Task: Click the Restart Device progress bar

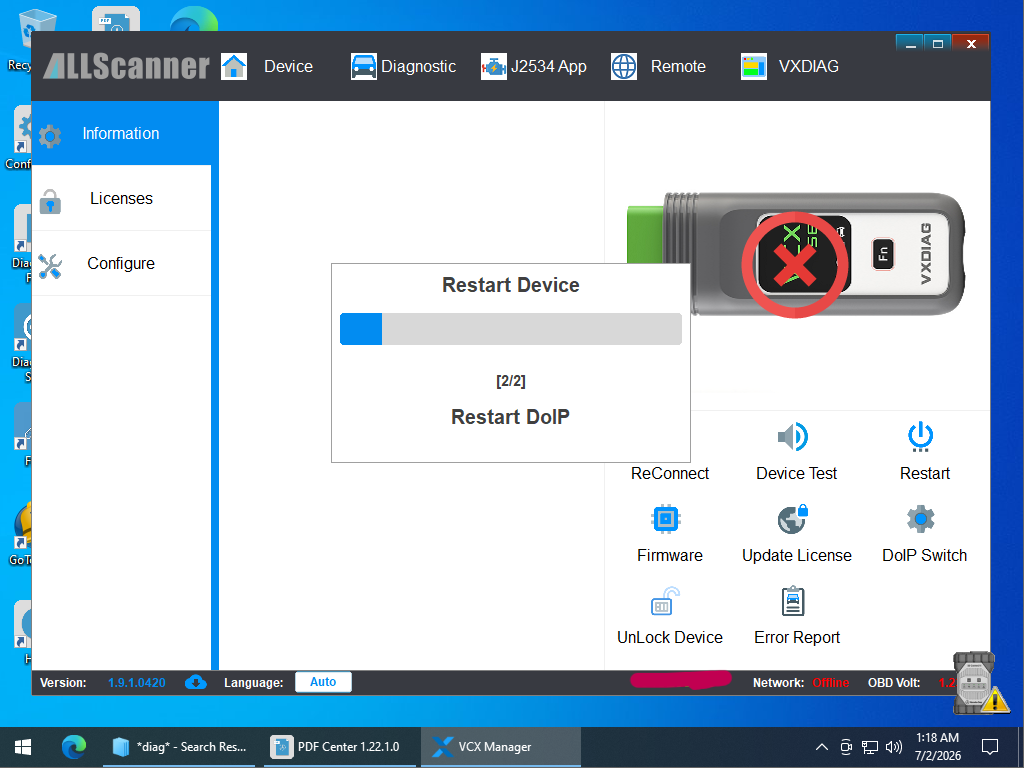Action: pyautogui.click(x=511, y=329)
